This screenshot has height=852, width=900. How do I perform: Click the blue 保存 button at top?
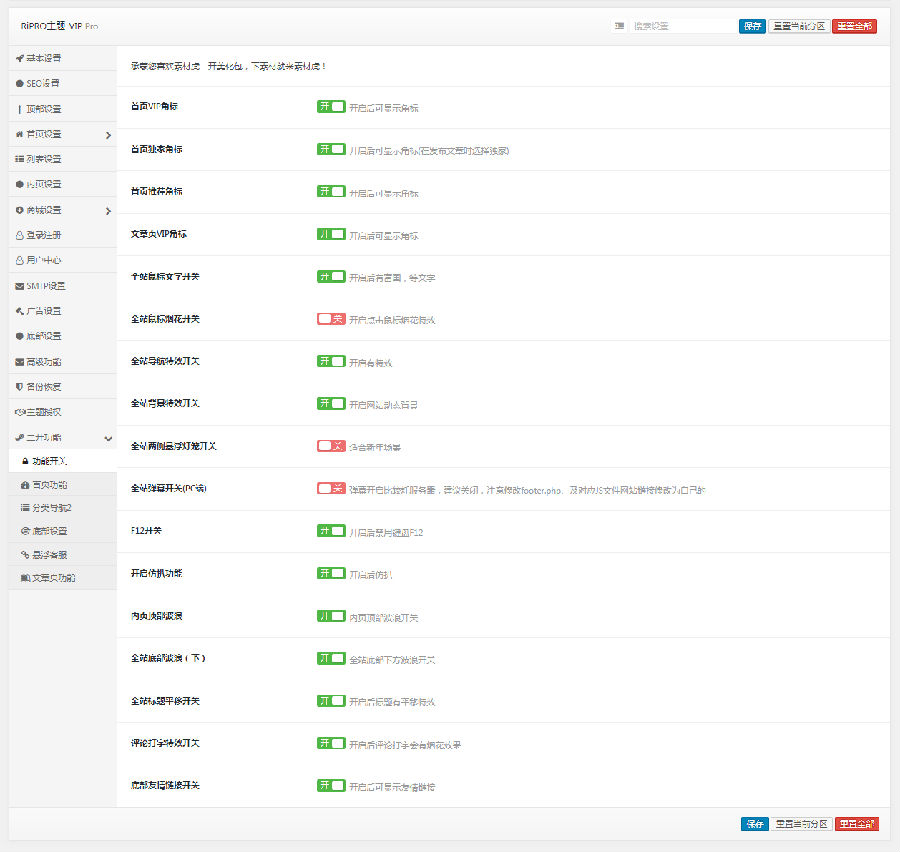[x=752, y=26]
